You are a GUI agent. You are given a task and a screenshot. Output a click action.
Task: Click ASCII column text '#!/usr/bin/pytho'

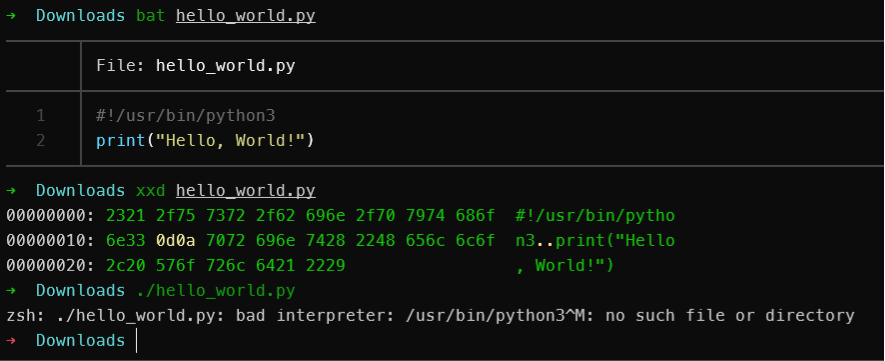point(595,216)
